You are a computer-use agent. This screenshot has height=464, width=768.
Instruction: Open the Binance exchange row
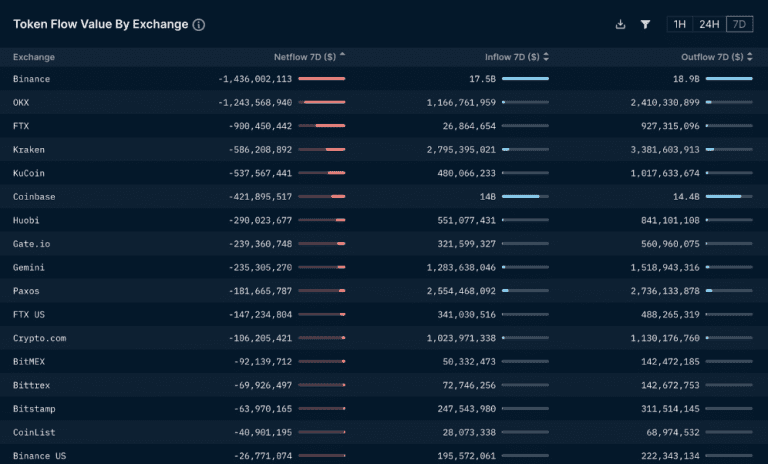(384, 78)
